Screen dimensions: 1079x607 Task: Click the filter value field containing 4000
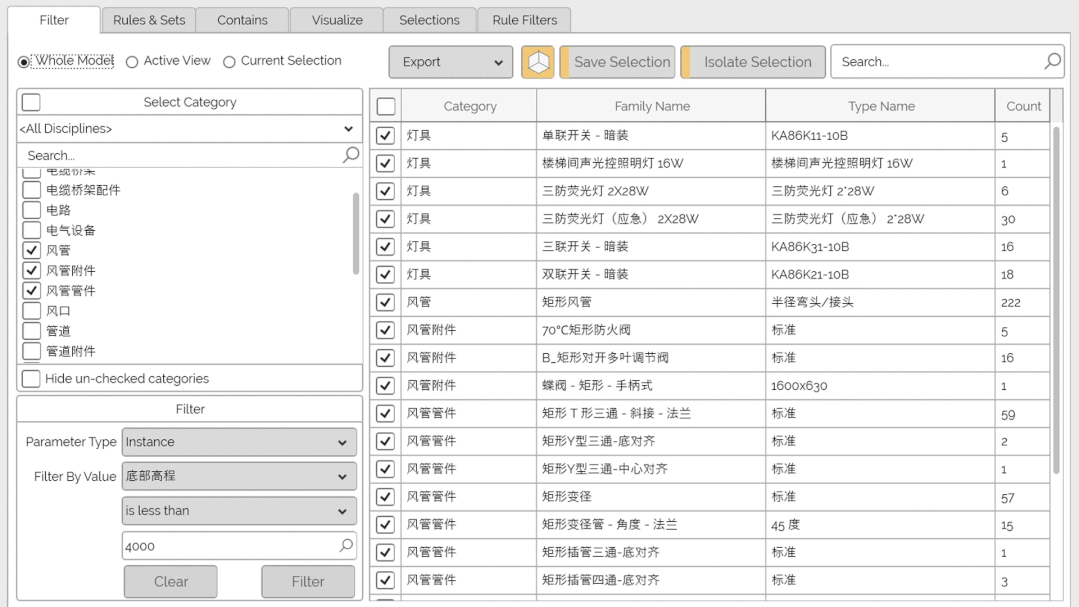239,546
